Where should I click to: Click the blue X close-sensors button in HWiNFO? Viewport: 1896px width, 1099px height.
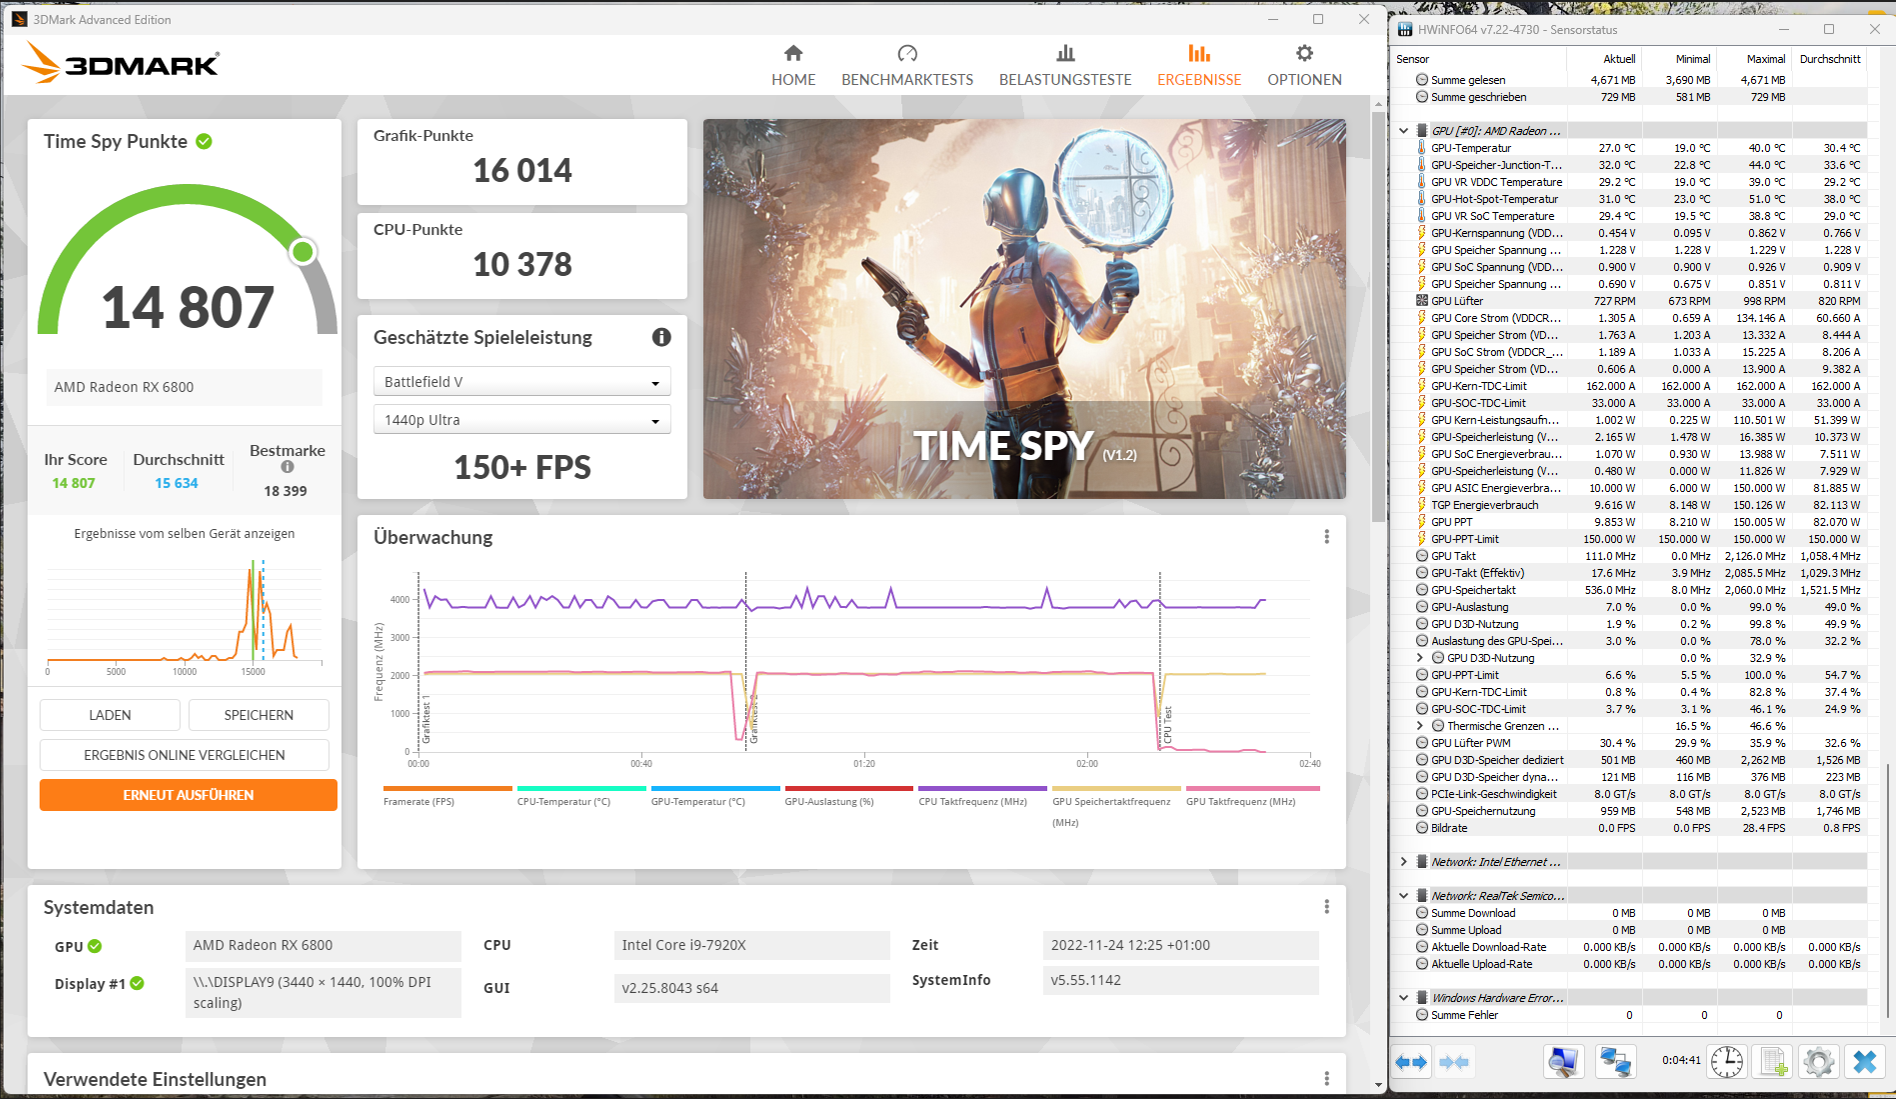(x=1864, y=1062)
